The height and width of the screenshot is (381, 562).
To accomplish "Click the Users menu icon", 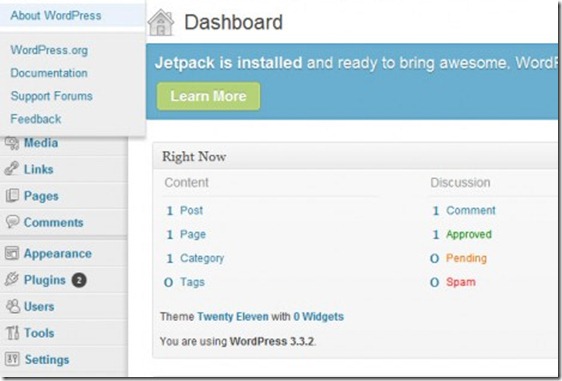I will [13, 306].
